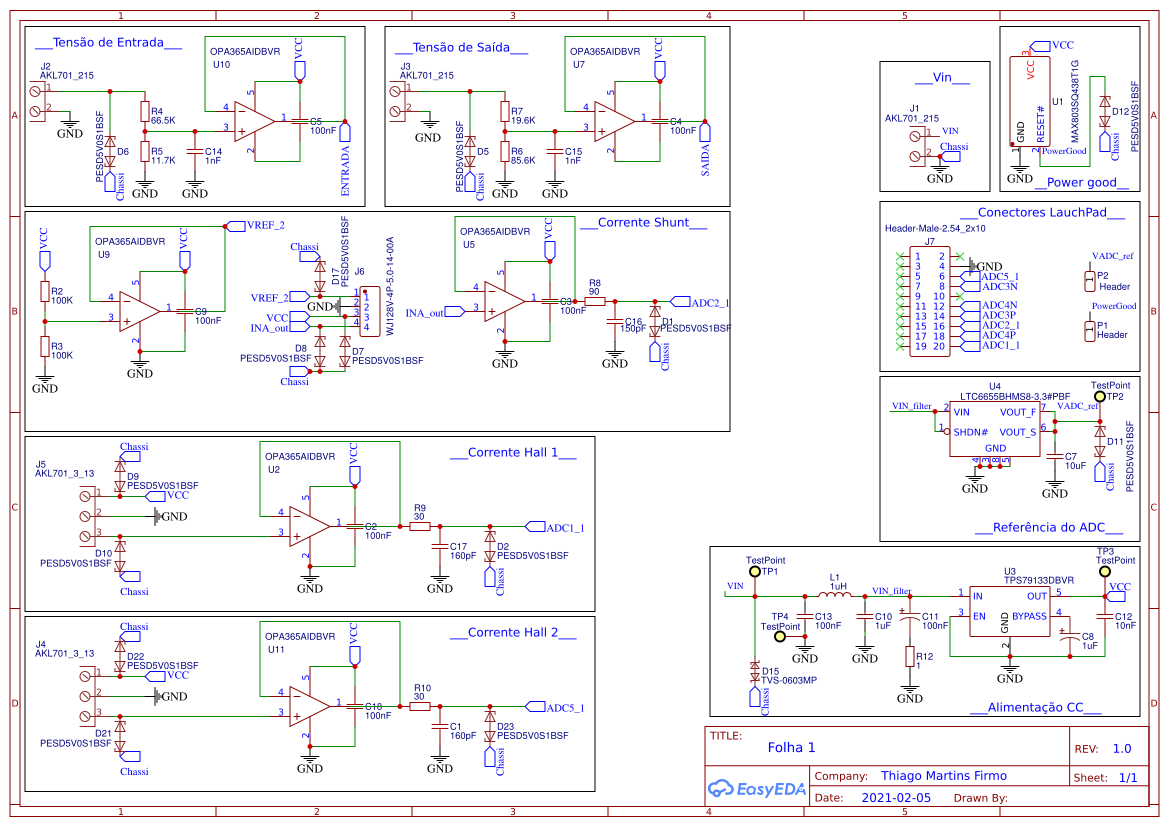Click the J2 AKL701 input connector

click(x=38, y=100)
